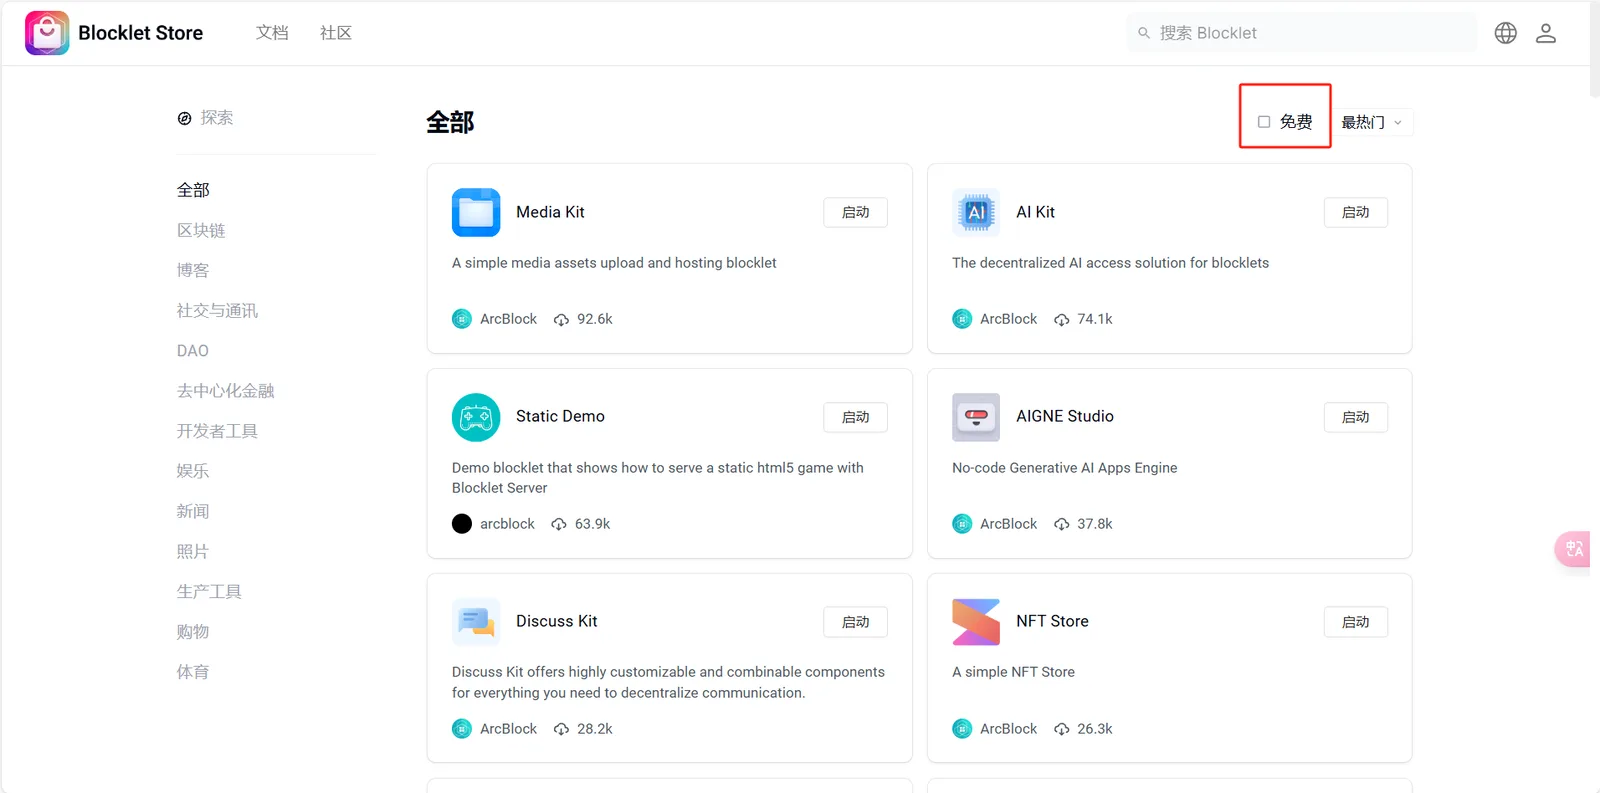Select the 生产工具 category
Image resolution: width=1600 pixels, height=793 pixels.
point(209,591)
